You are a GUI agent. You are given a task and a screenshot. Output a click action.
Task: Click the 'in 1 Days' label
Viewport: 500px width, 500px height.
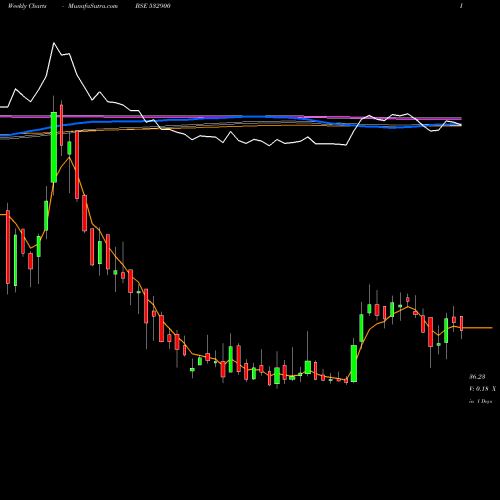click(481, 401)
